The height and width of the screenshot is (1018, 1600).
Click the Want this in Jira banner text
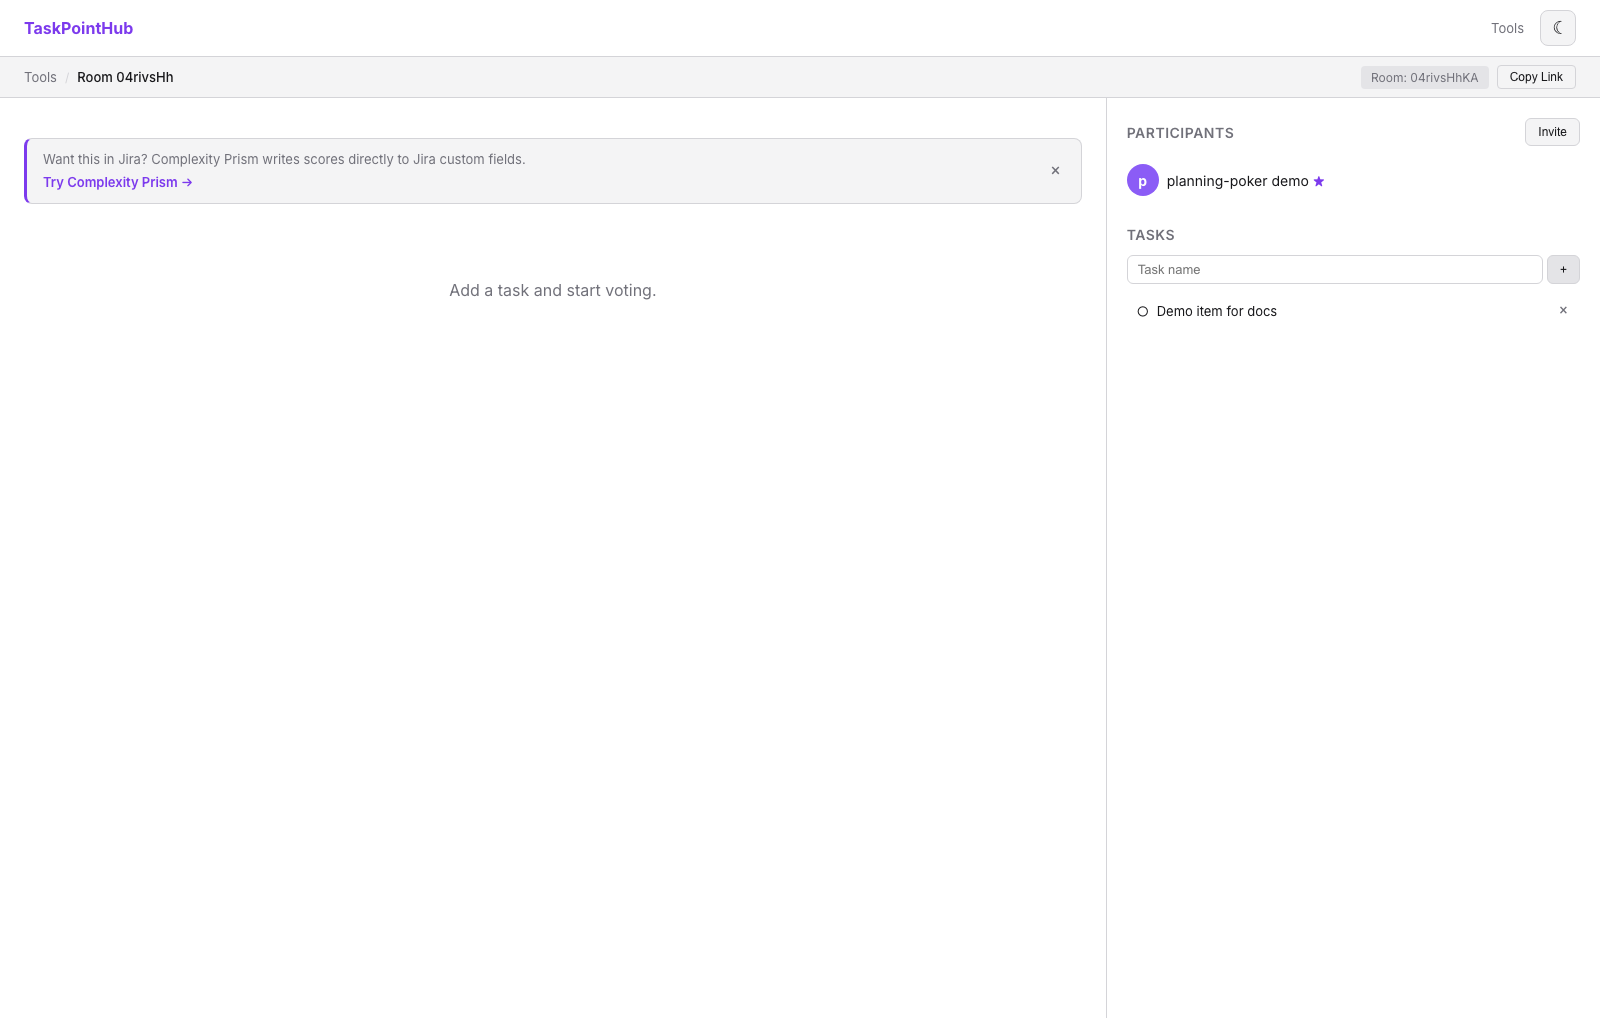pos(284,159)
